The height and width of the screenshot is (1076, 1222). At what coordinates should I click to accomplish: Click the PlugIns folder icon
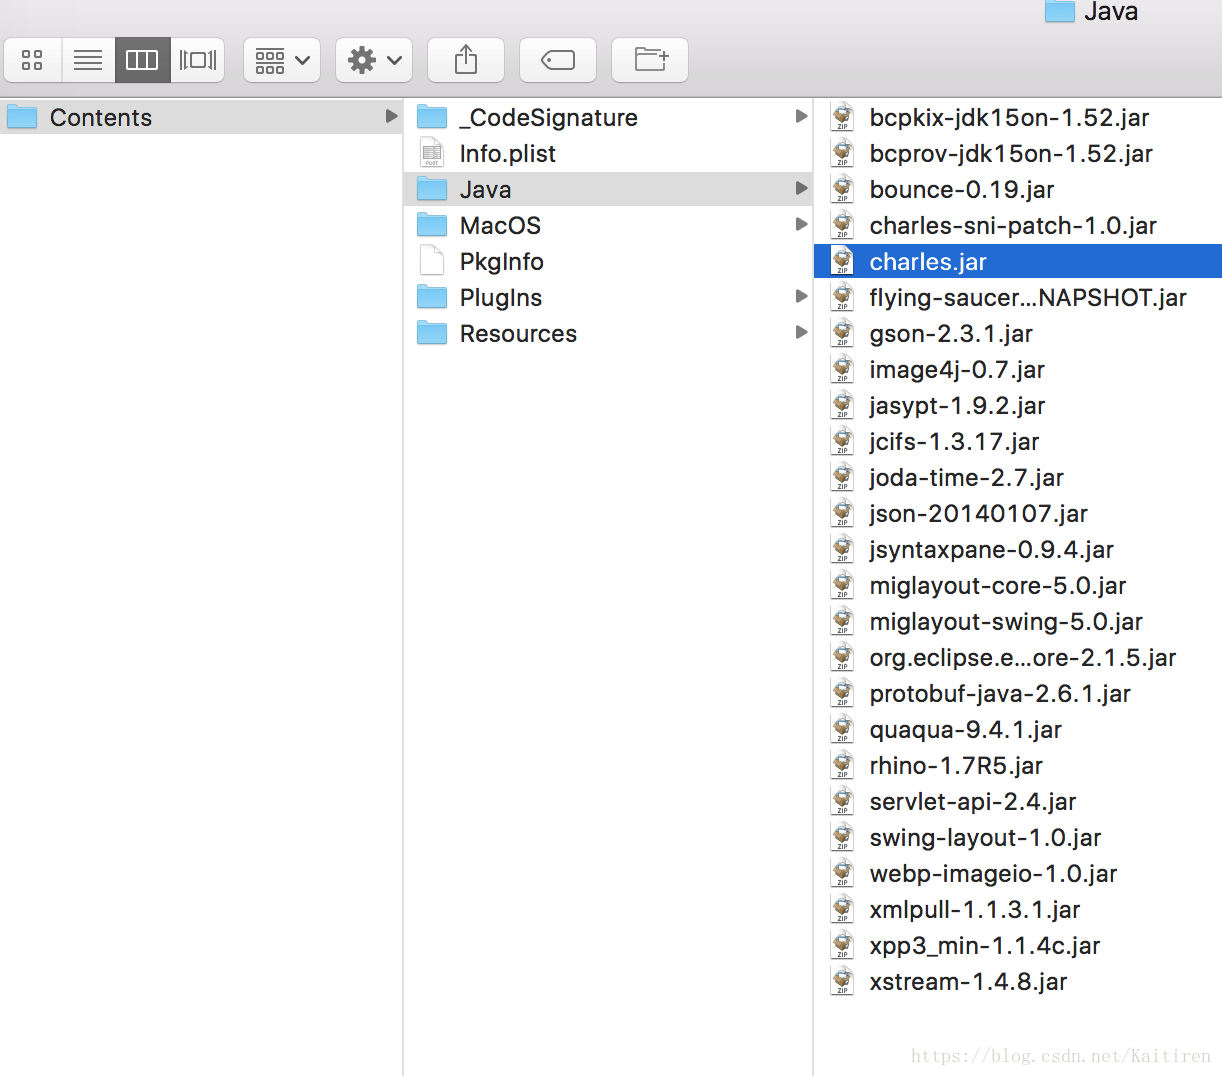(432, 297)
